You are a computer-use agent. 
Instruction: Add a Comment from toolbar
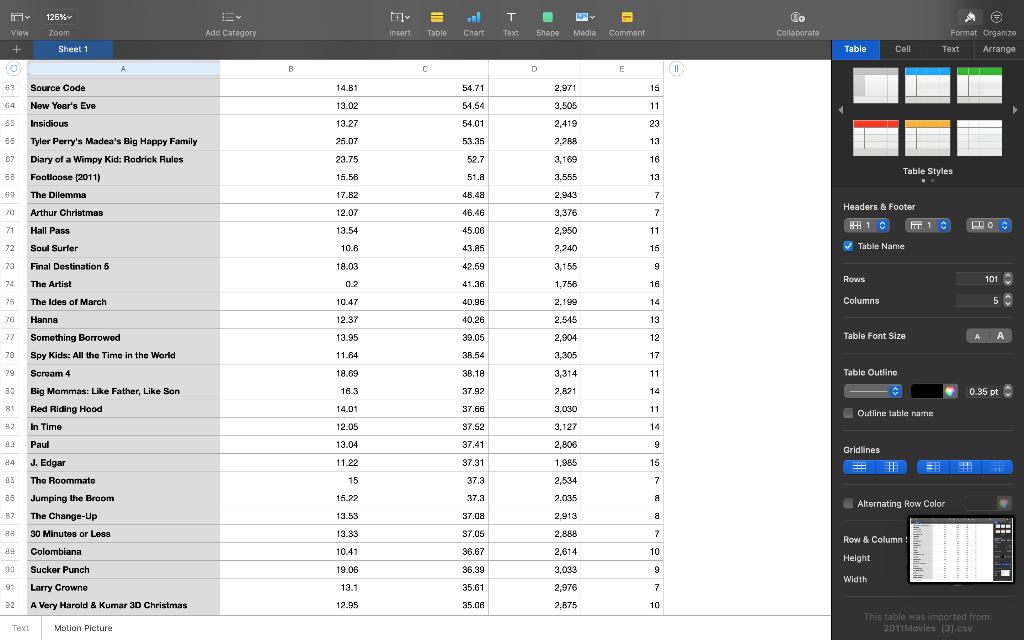point(627,17)
